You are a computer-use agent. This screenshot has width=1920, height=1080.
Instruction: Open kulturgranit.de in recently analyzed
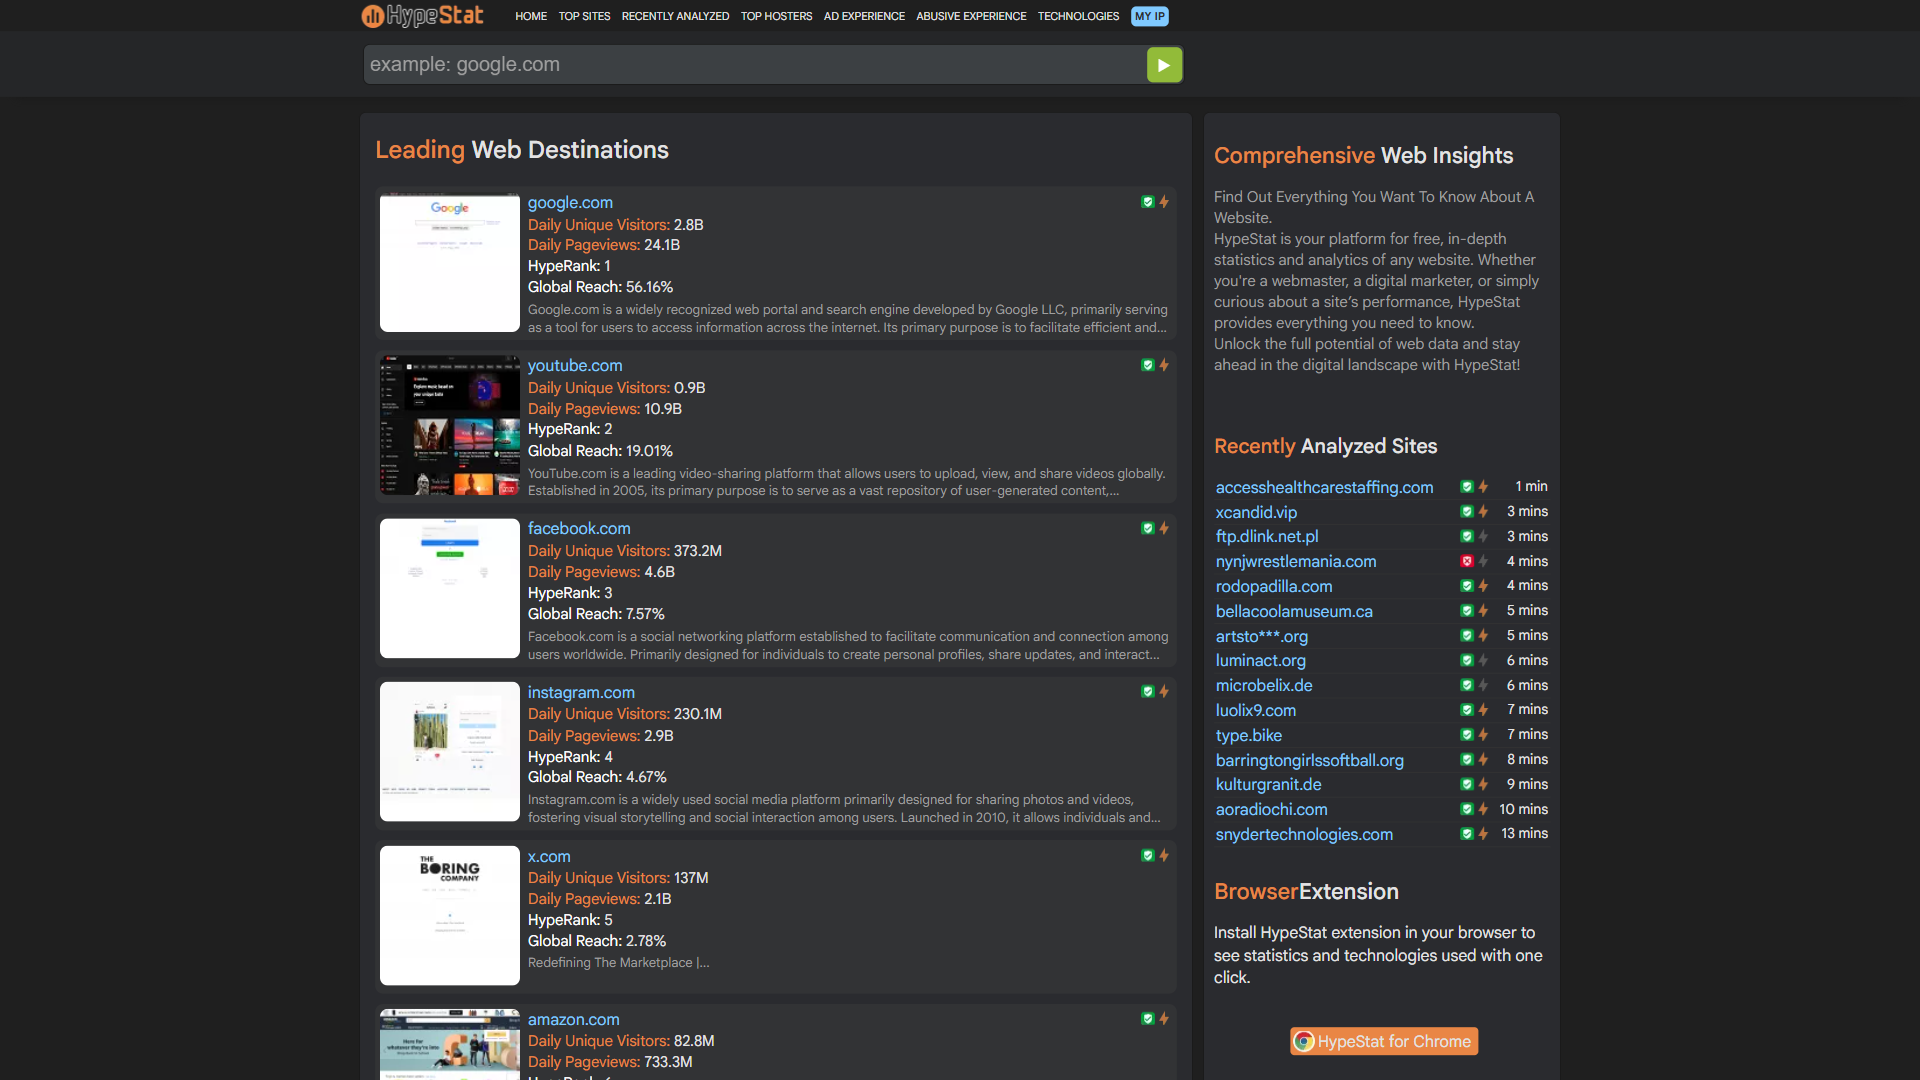point(1268,785)
